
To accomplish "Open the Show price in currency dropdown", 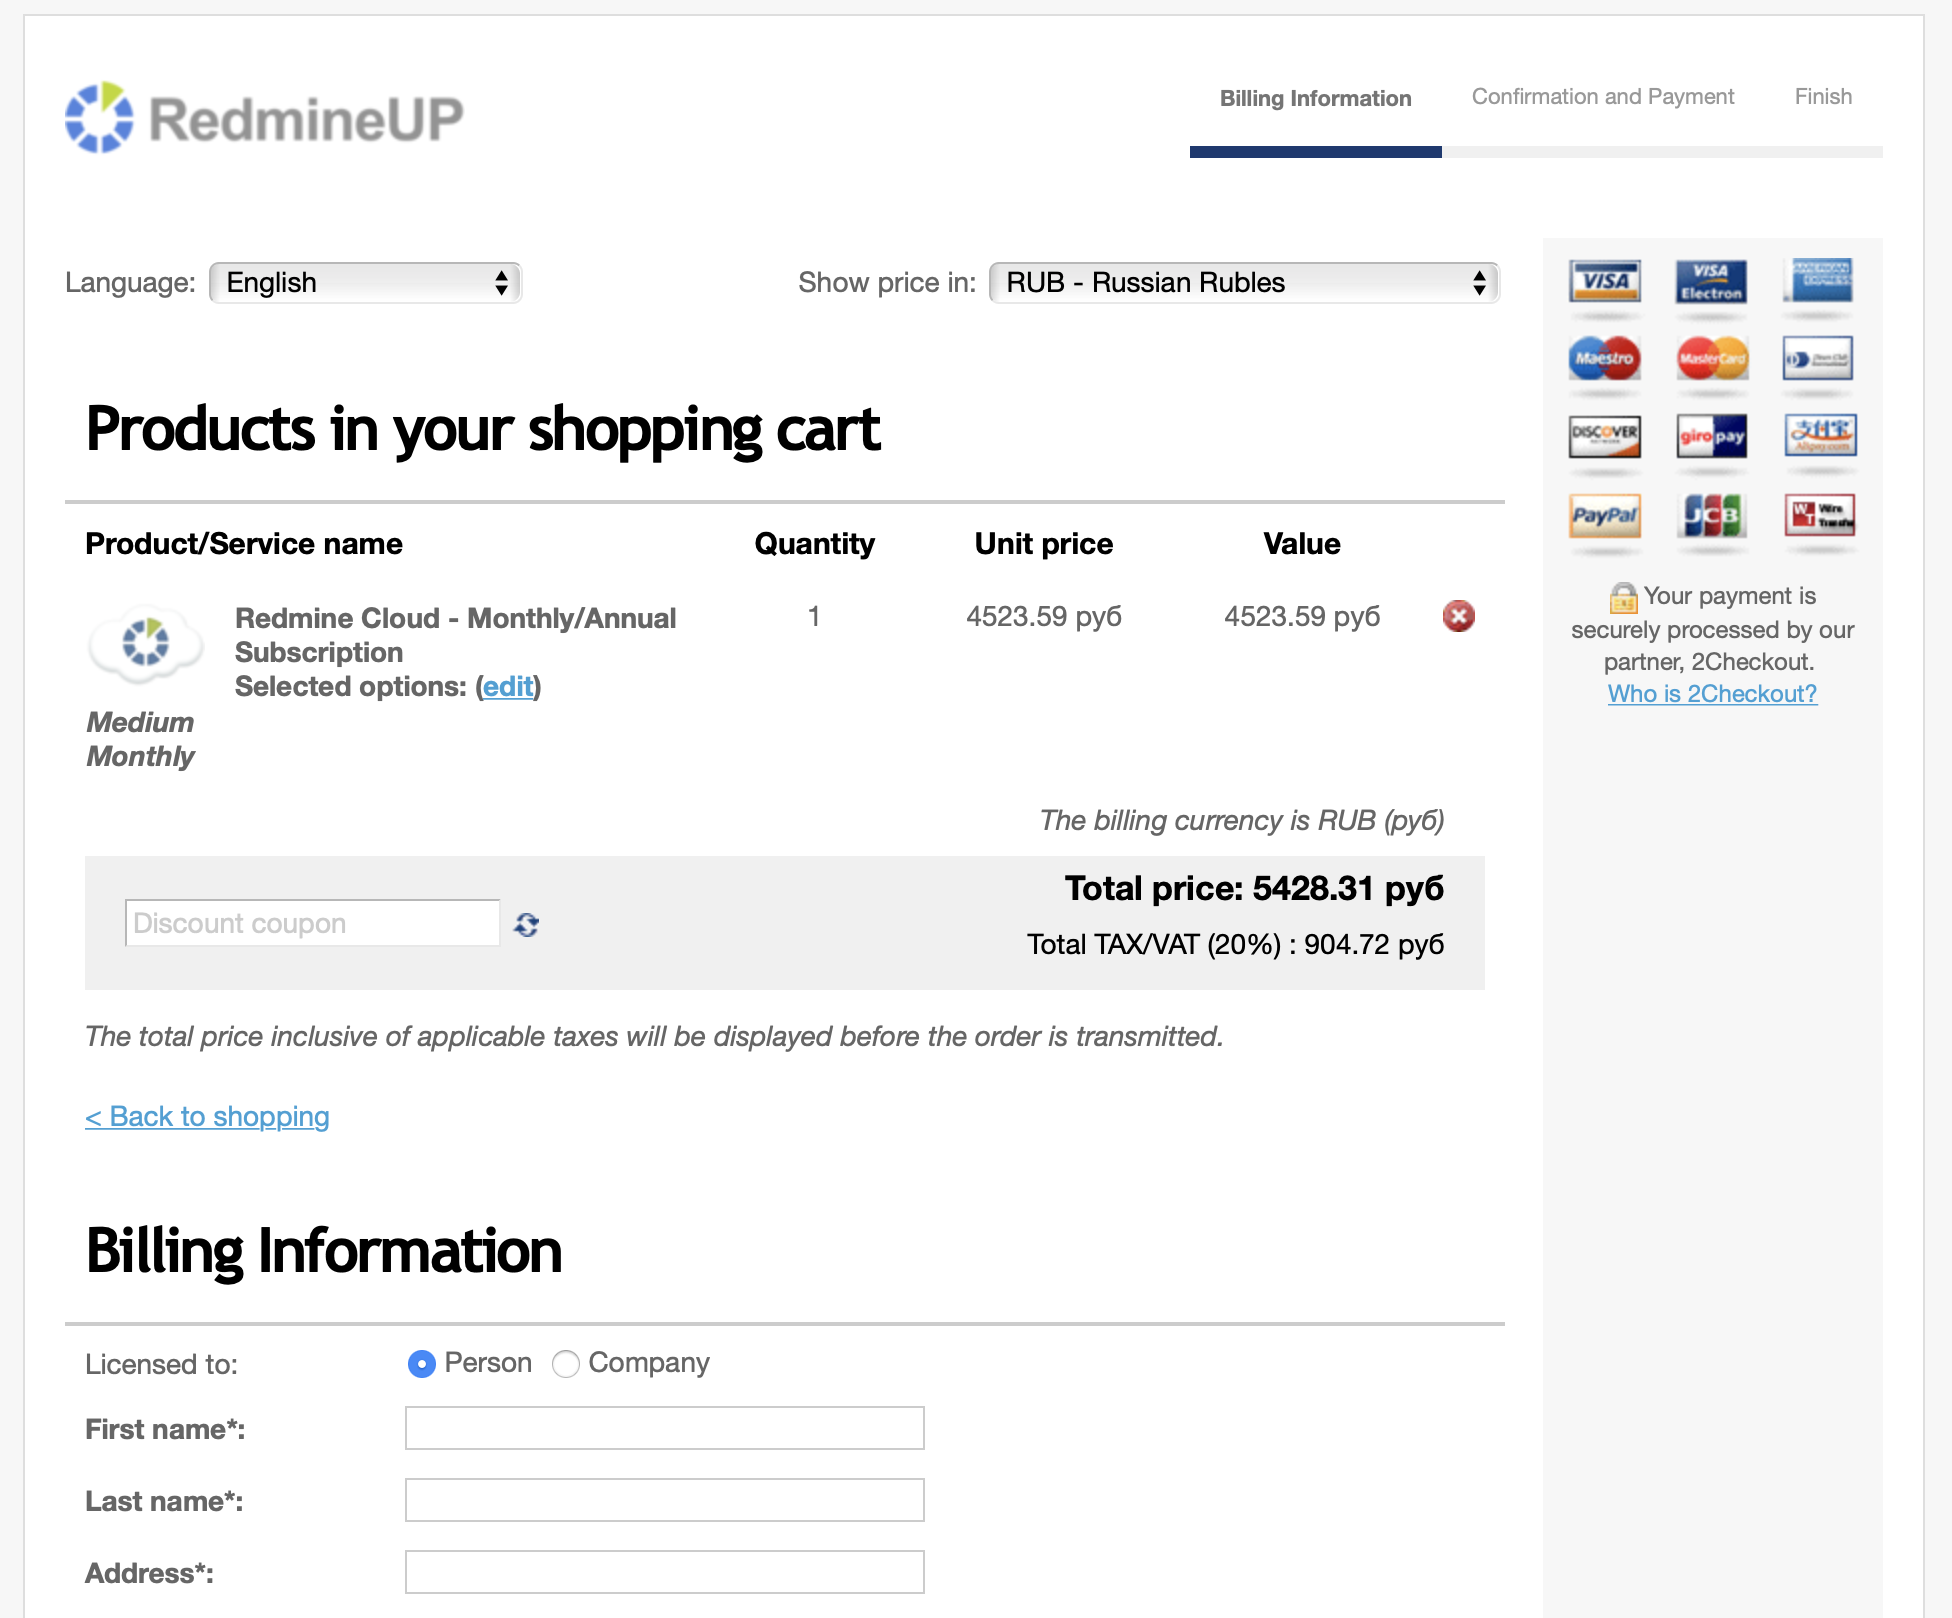I will click(x=1245, y=283).
